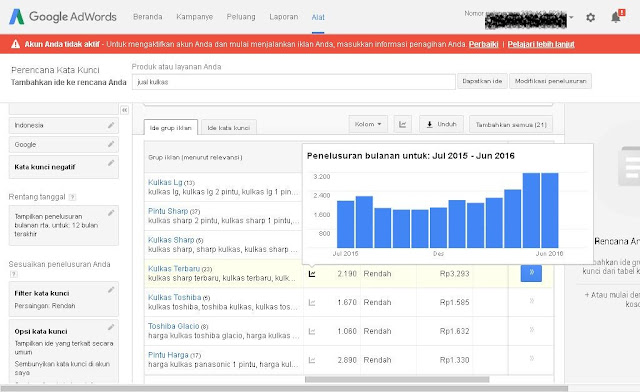
Task: Show trend chart for Kulkas Terbaru
Action: tap(312, 274)
